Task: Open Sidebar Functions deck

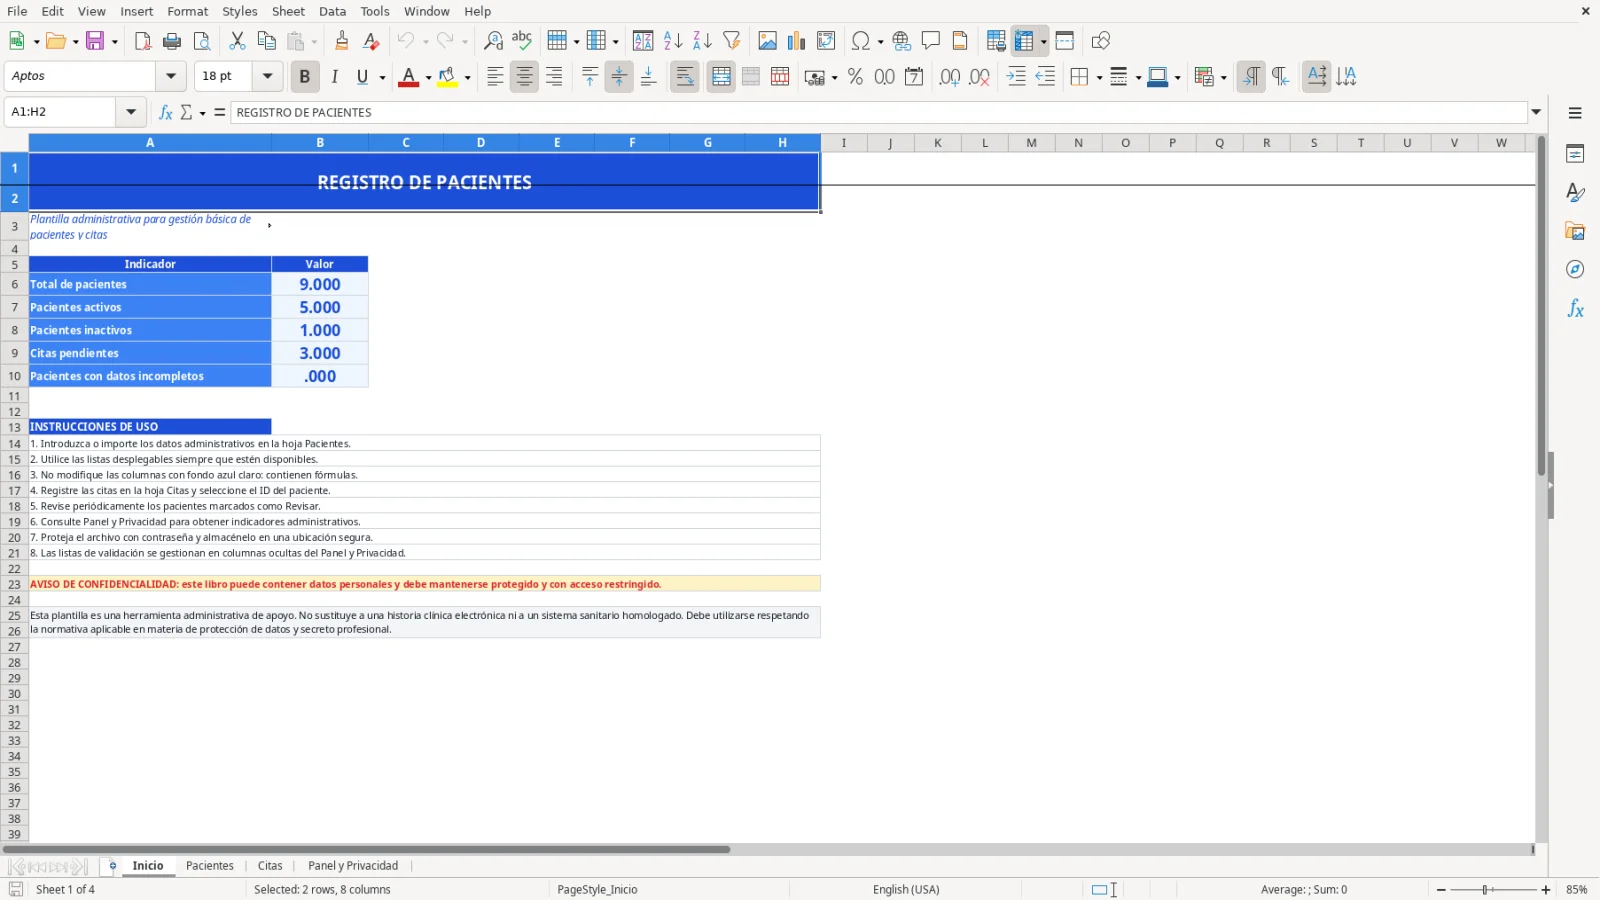Action: (1575, 309)
